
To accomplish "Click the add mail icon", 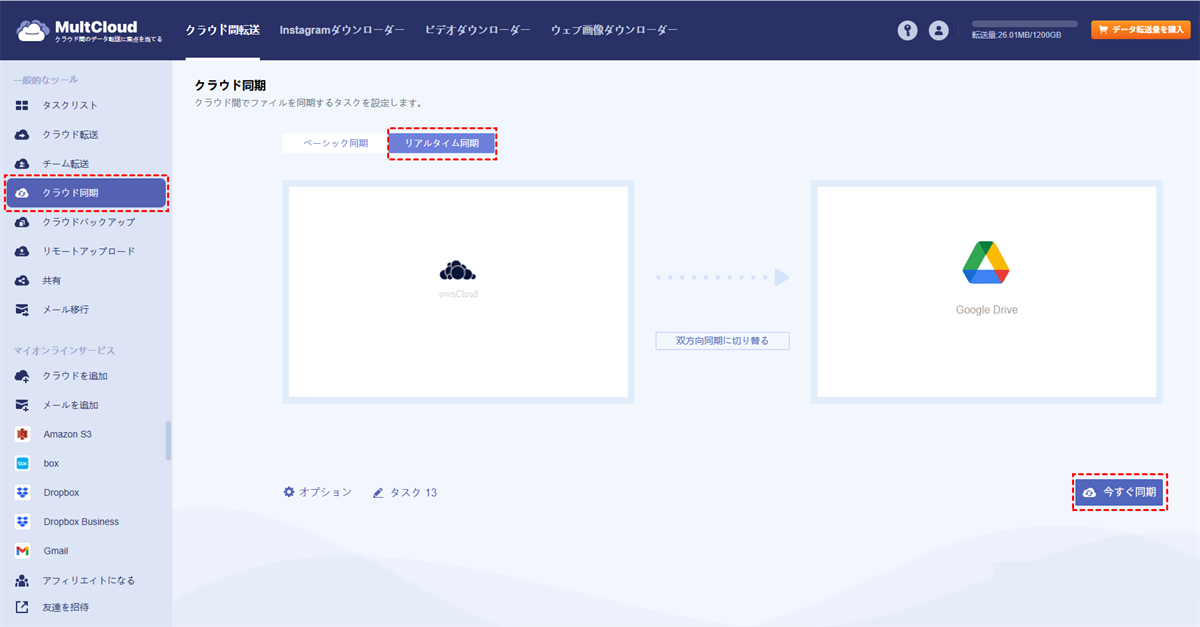I will [x=22, y=405].
